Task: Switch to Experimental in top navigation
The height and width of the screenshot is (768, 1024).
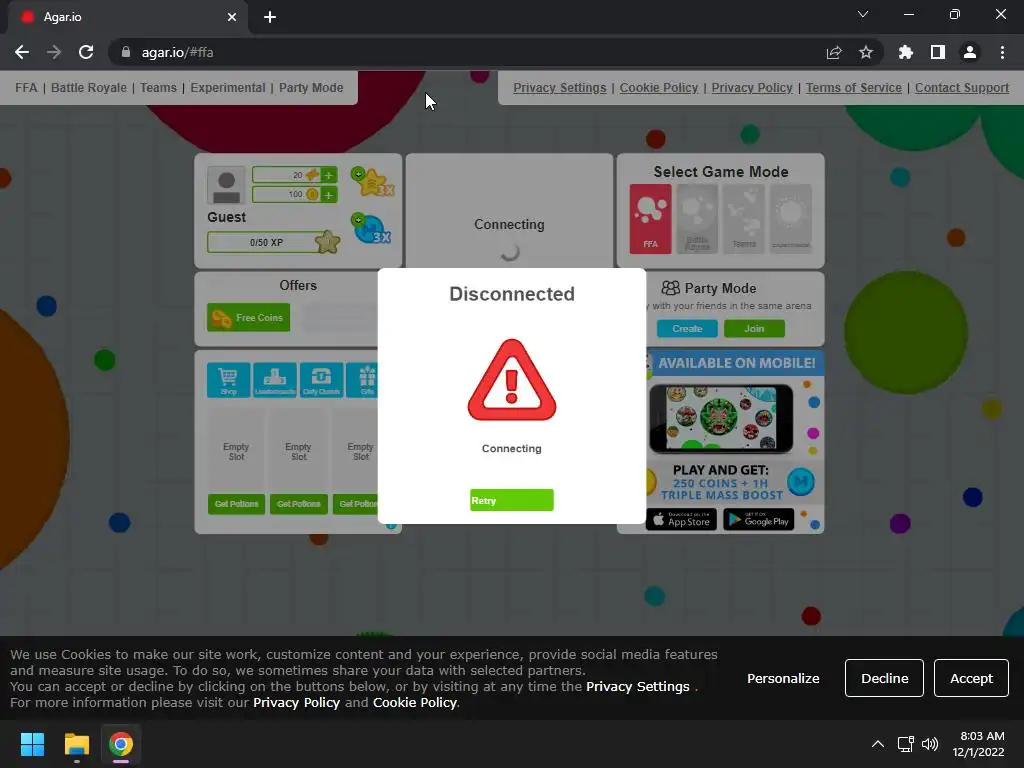Action: (228, 88)
